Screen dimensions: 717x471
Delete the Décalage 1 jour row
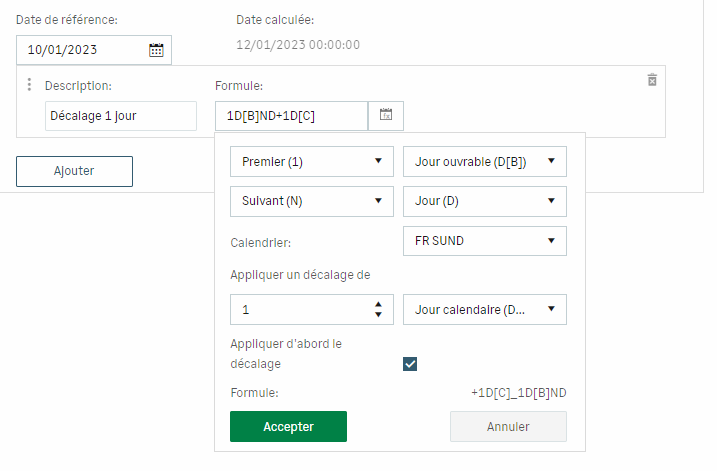(652, 80)
